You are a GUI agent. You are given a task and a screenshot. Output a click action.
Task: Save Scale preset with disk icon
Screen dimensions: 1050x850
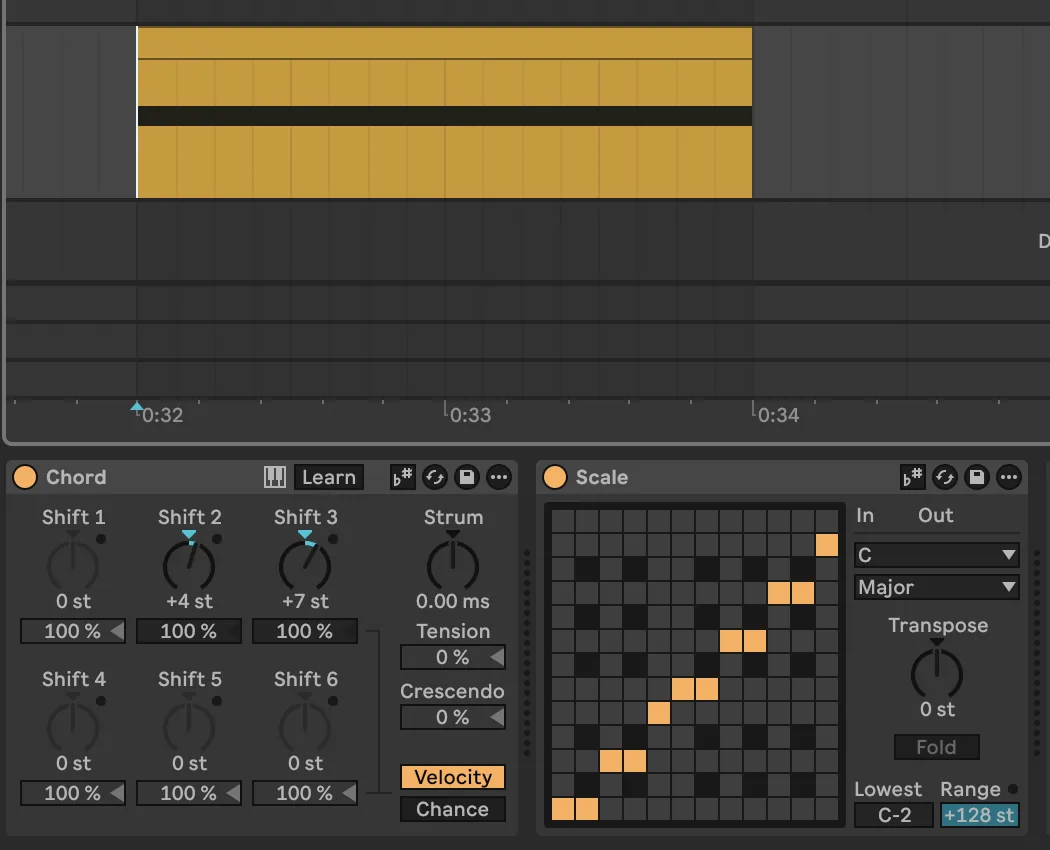[977, 478]
